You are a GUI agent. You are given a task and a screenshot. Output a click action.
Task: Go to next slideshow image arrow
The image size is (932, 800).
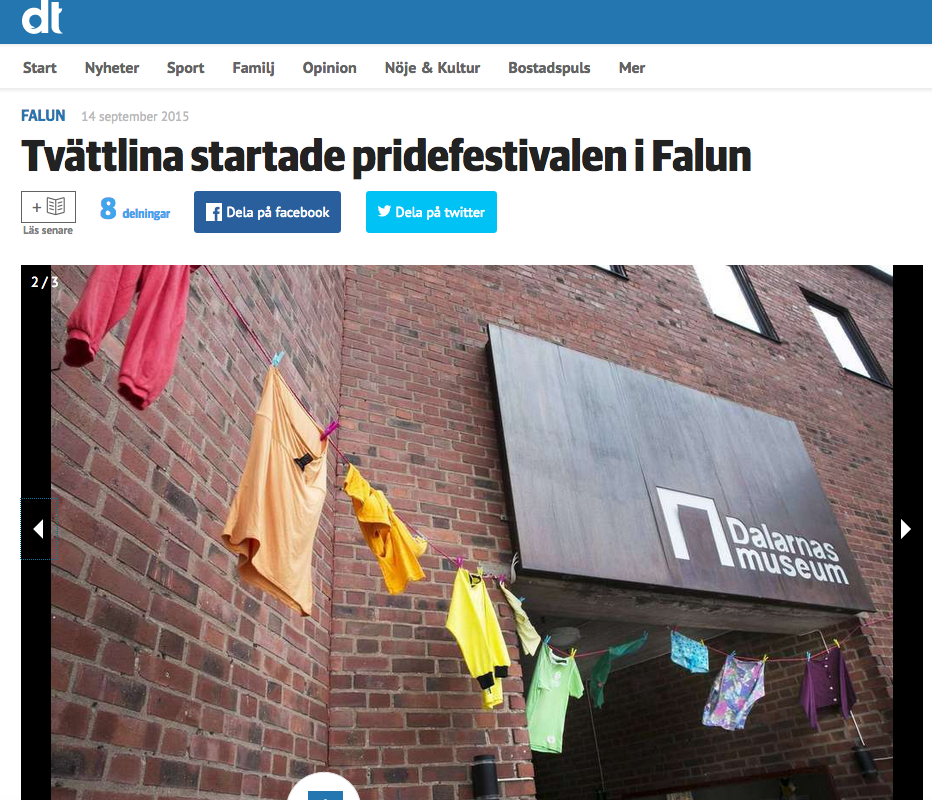tap(906, 528)
